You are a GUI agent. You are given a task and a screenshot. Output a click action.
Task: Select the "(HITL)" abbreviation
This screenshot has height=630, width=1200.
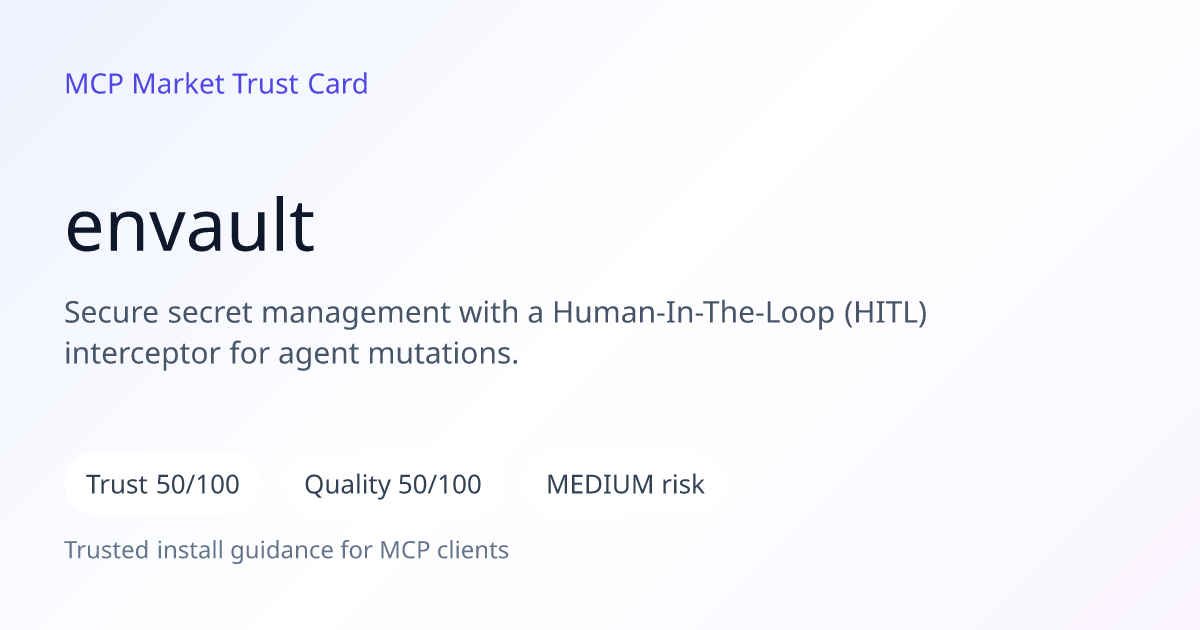886,313
